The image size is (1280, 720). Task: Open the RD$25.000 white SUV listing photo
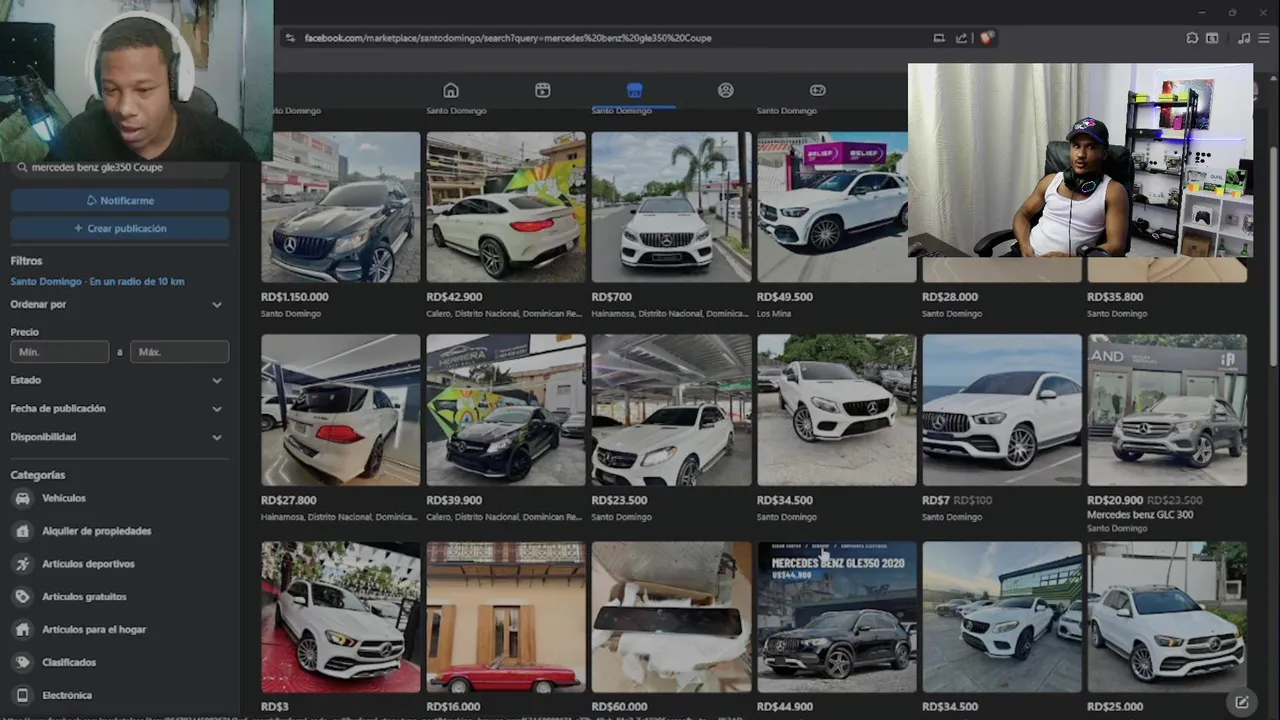pyautogui.click(x=1167, y=617)
